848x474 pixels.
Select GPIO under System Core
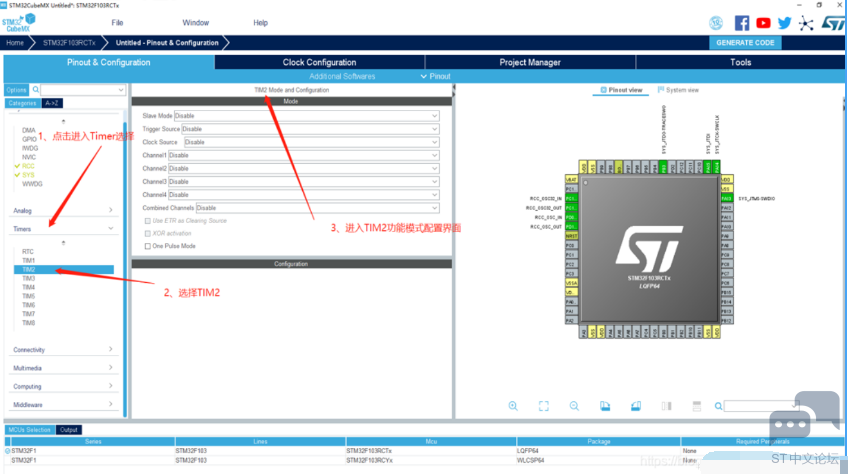[x=29, y=139]
